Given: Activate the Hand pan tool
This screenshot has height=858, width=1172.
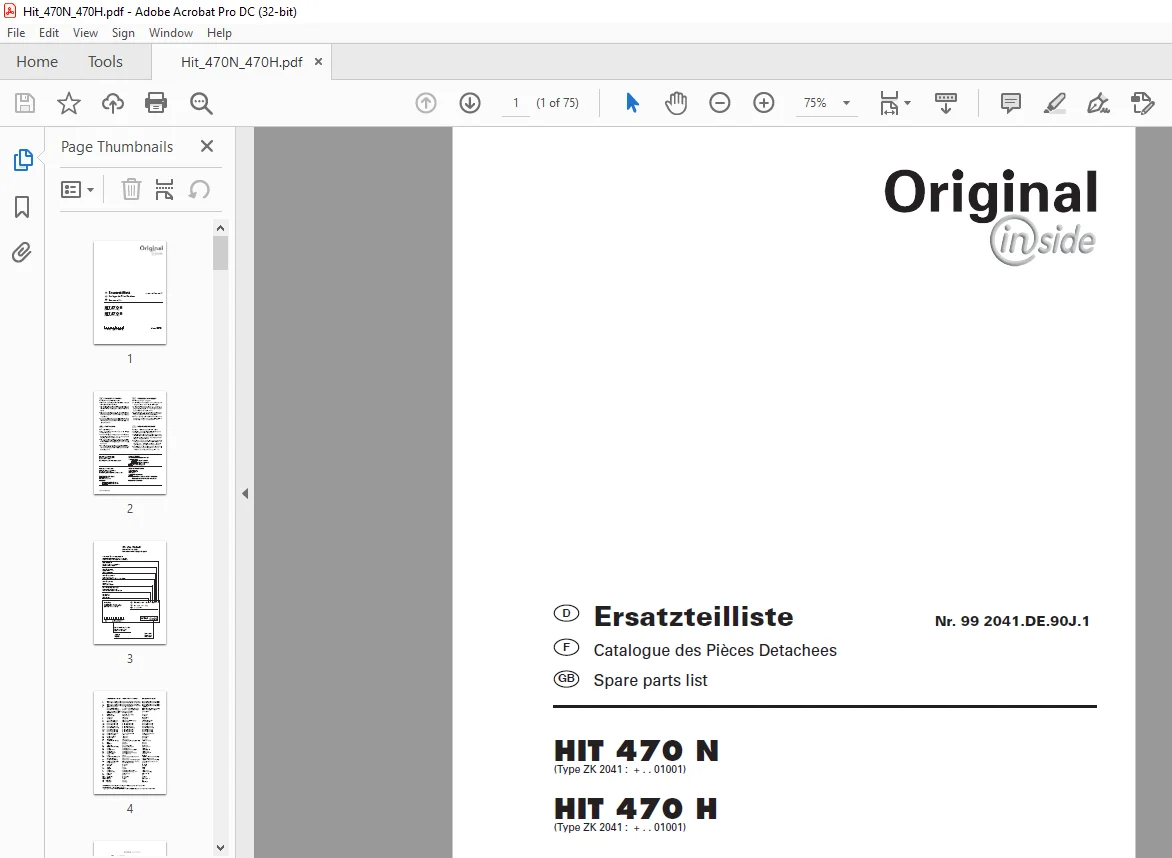Looking at the screenshot, I should coord(676,103).
